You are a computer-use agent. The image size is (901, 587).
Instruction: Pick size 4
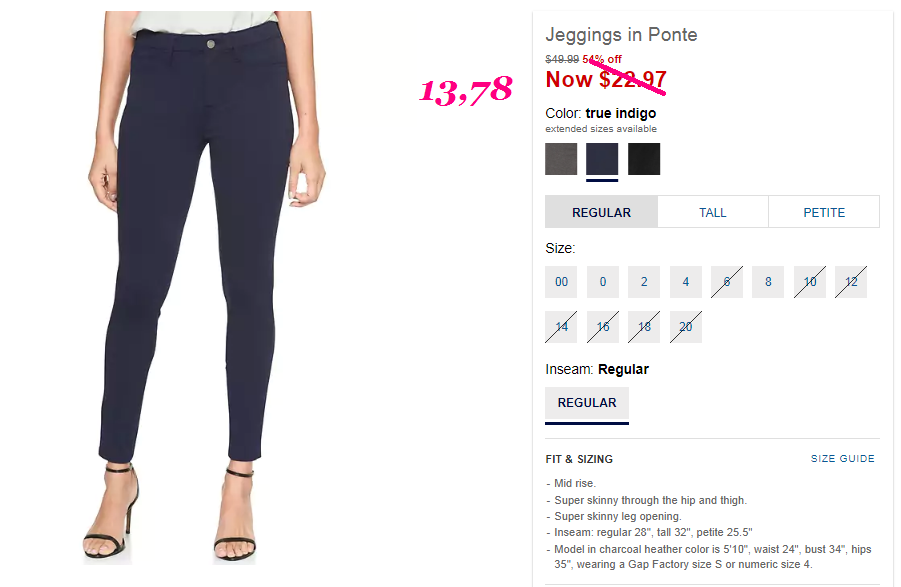point(686,282)
